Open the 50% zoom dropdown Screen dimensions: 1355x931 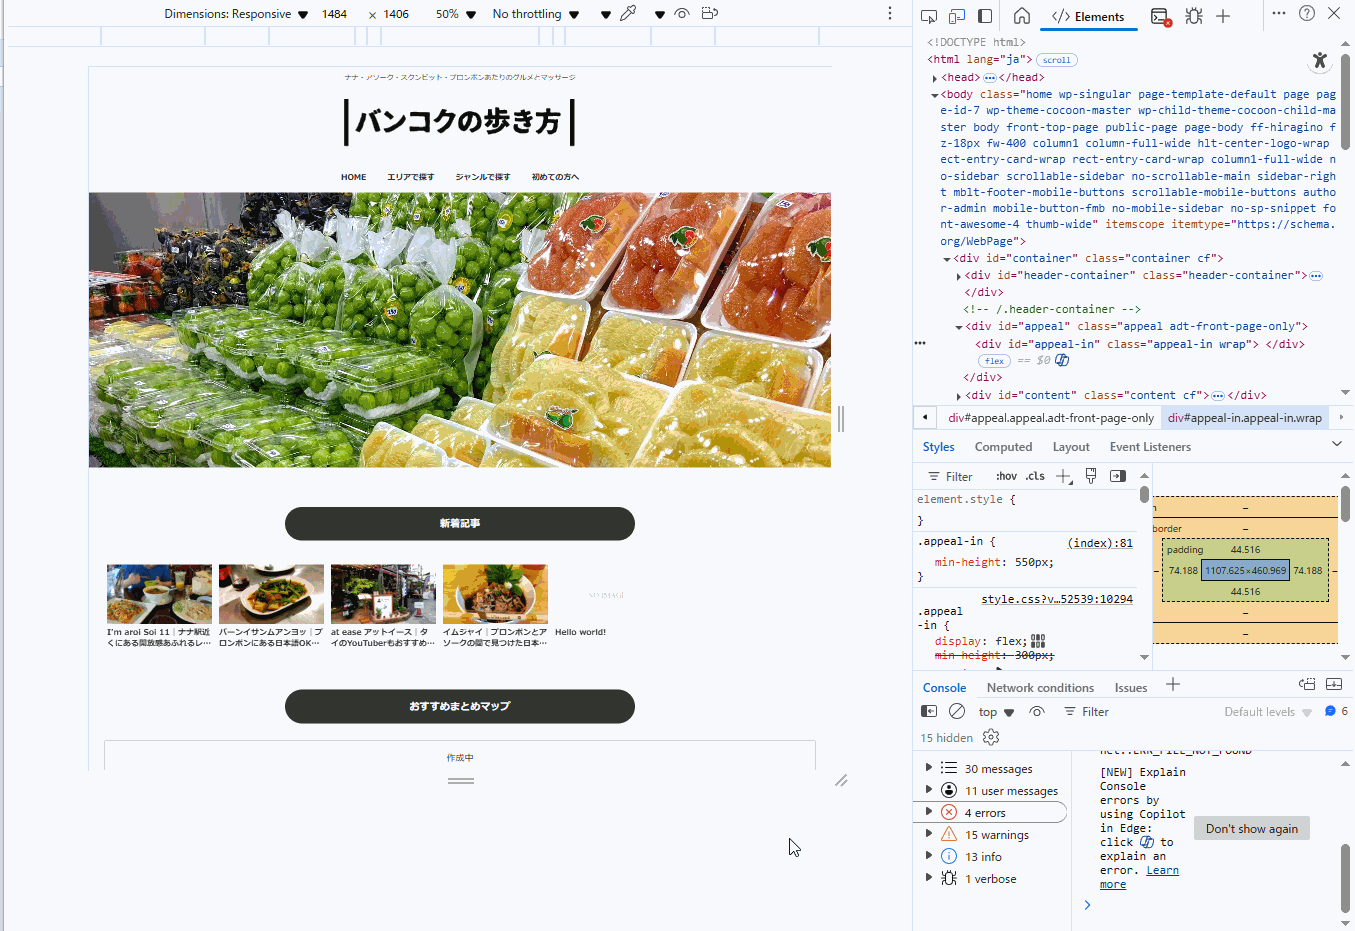[455, 14]
